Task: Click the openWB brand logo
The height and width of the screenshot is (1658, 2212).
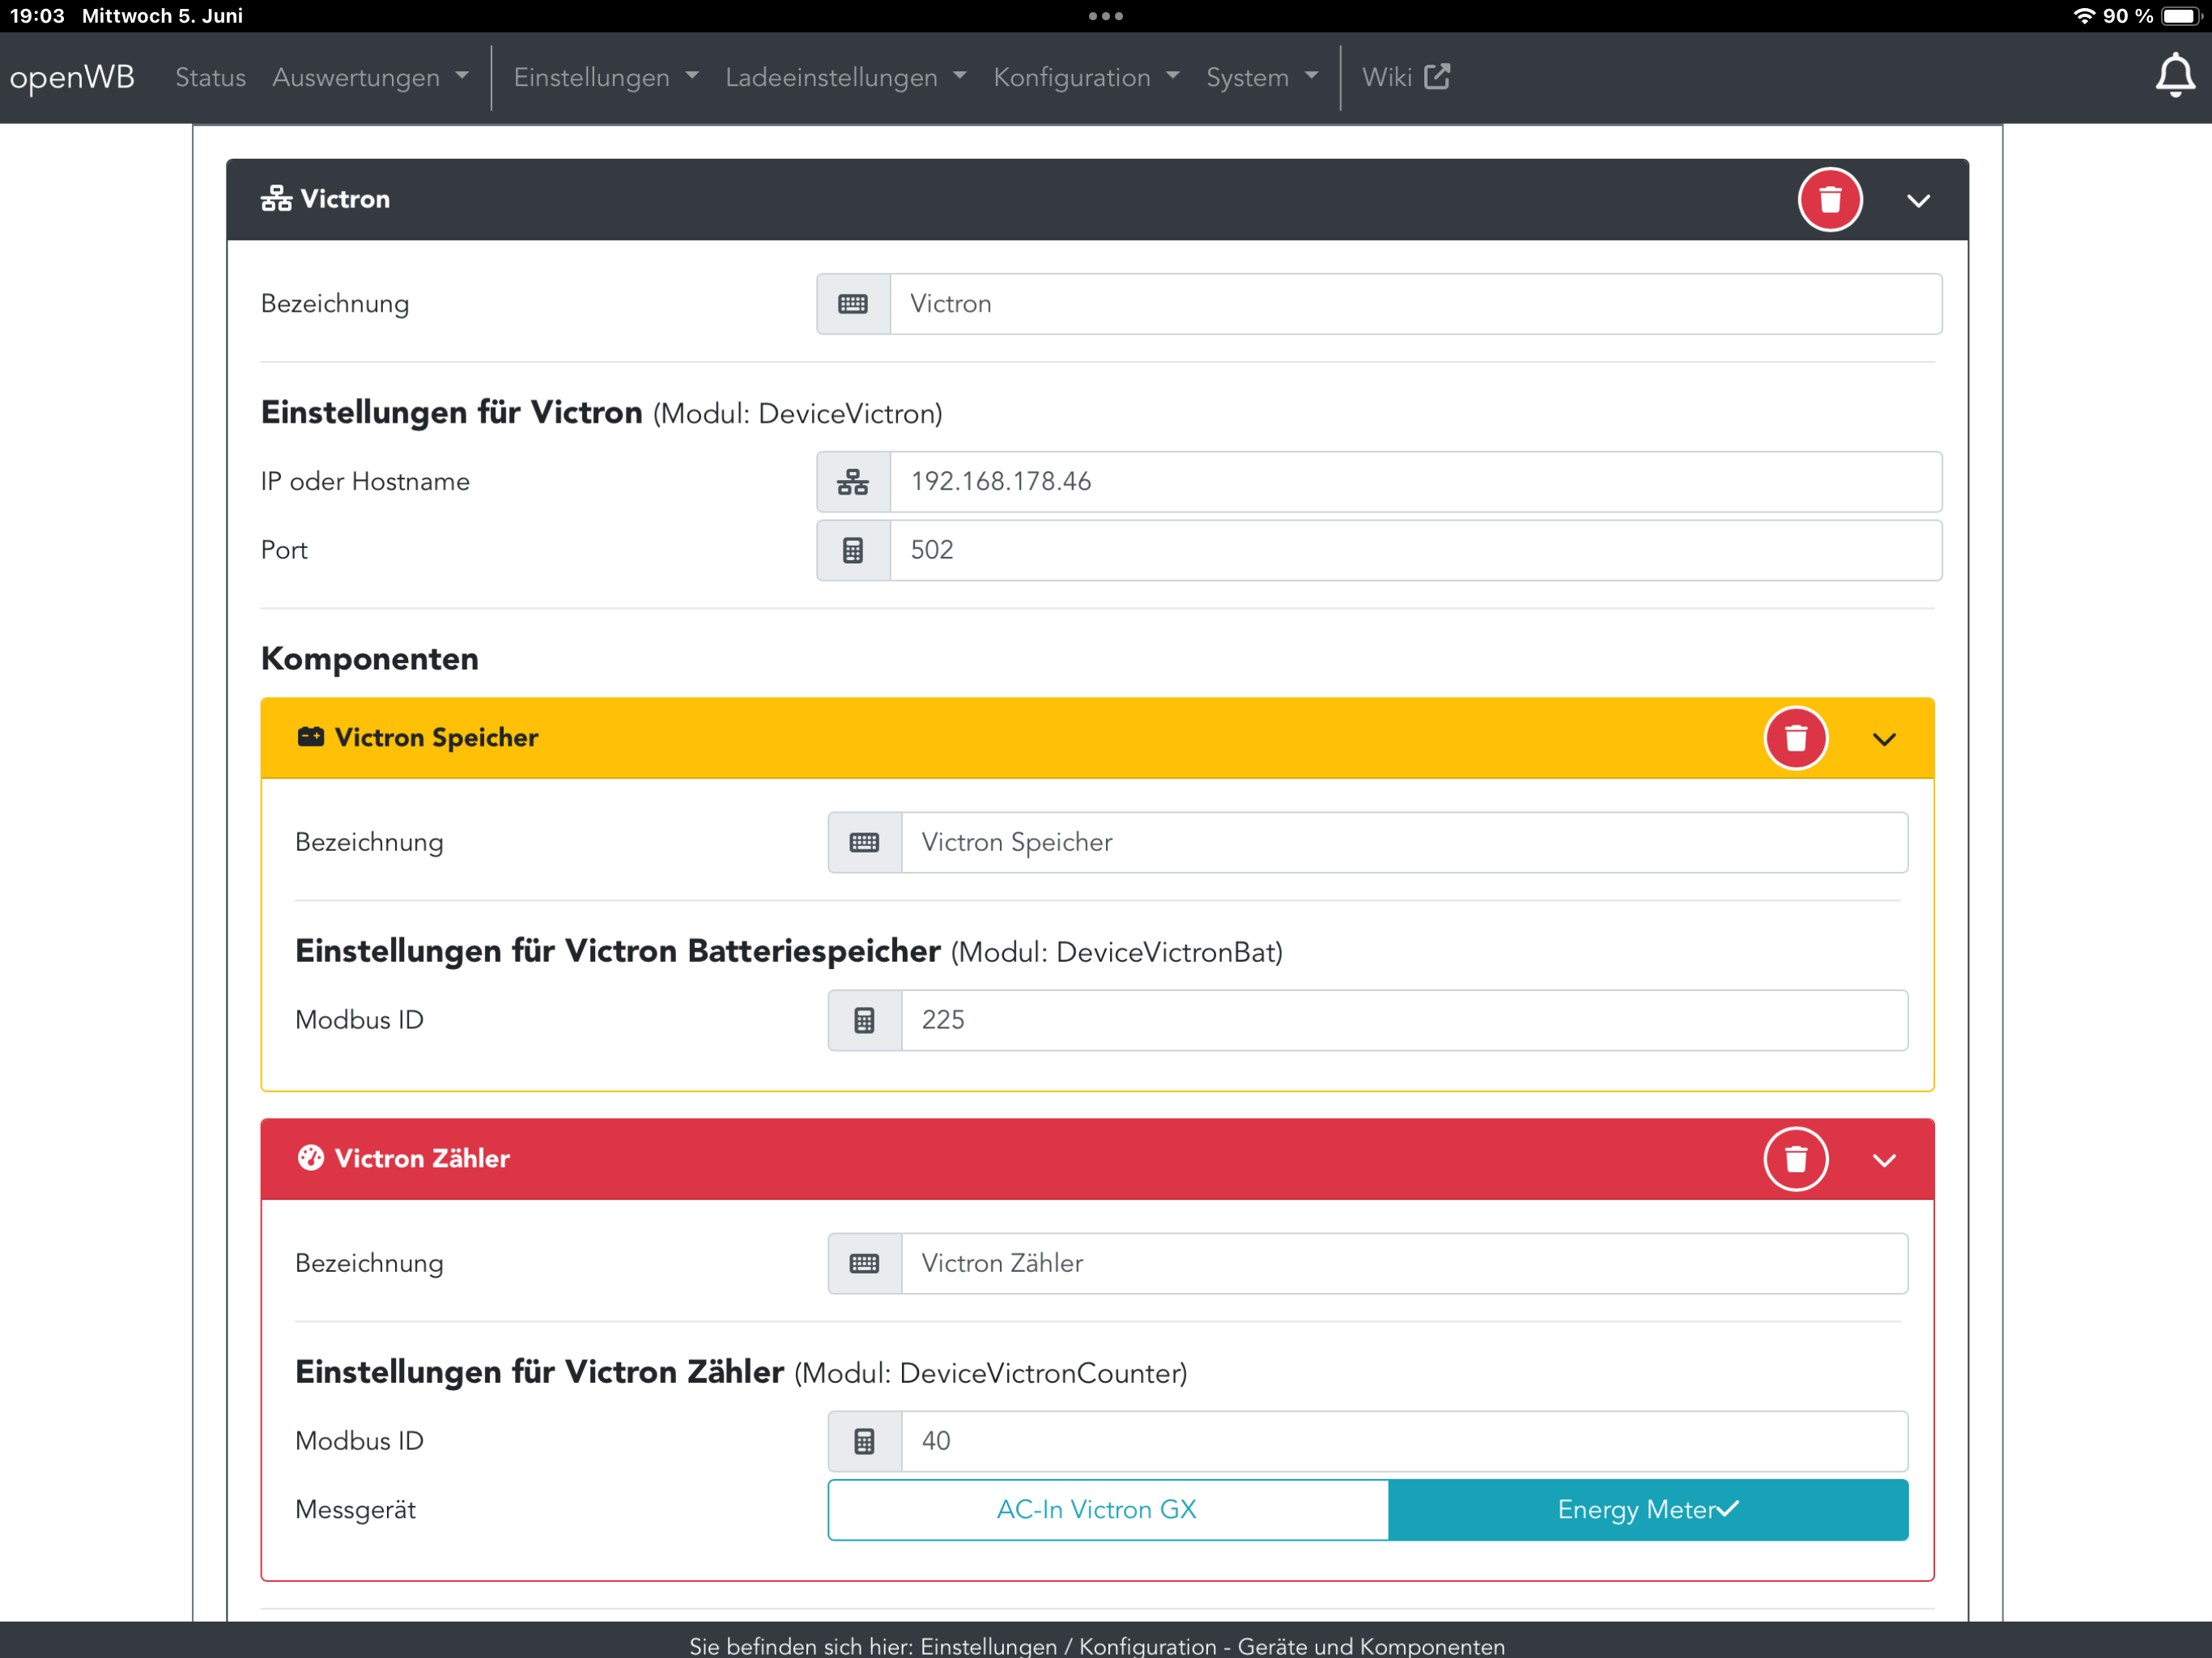Action: tap(72, 77)
